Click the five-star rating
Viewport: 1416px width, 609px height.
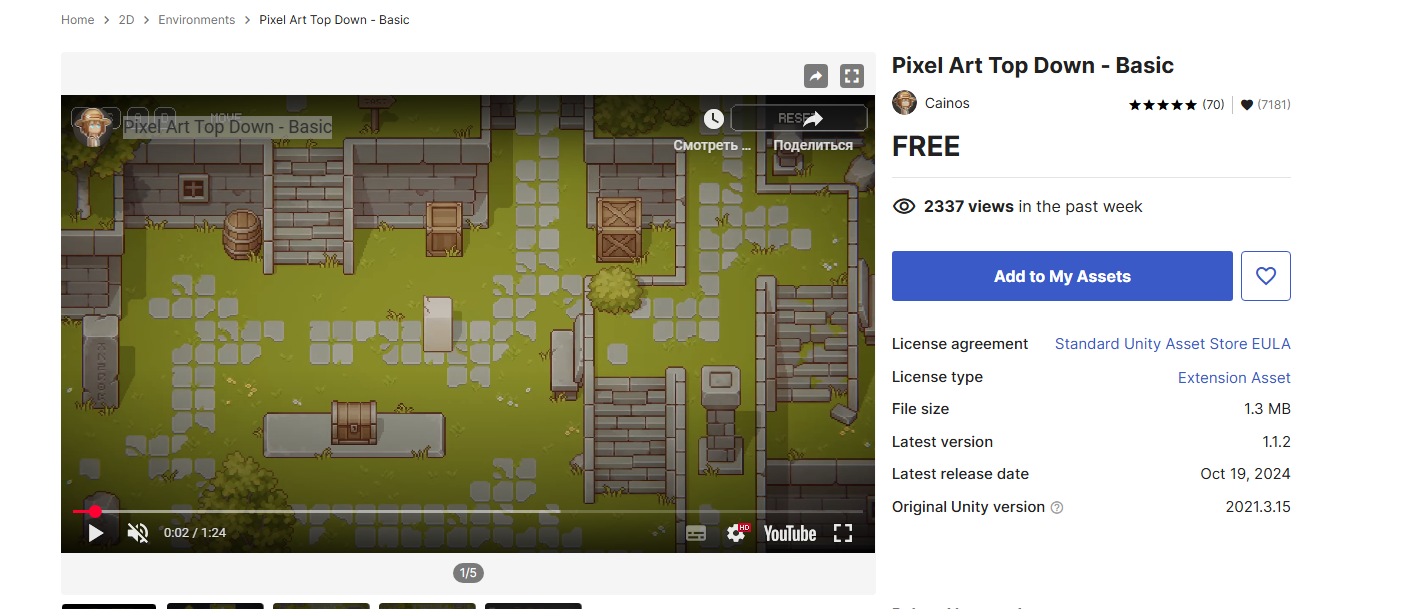1162,104
